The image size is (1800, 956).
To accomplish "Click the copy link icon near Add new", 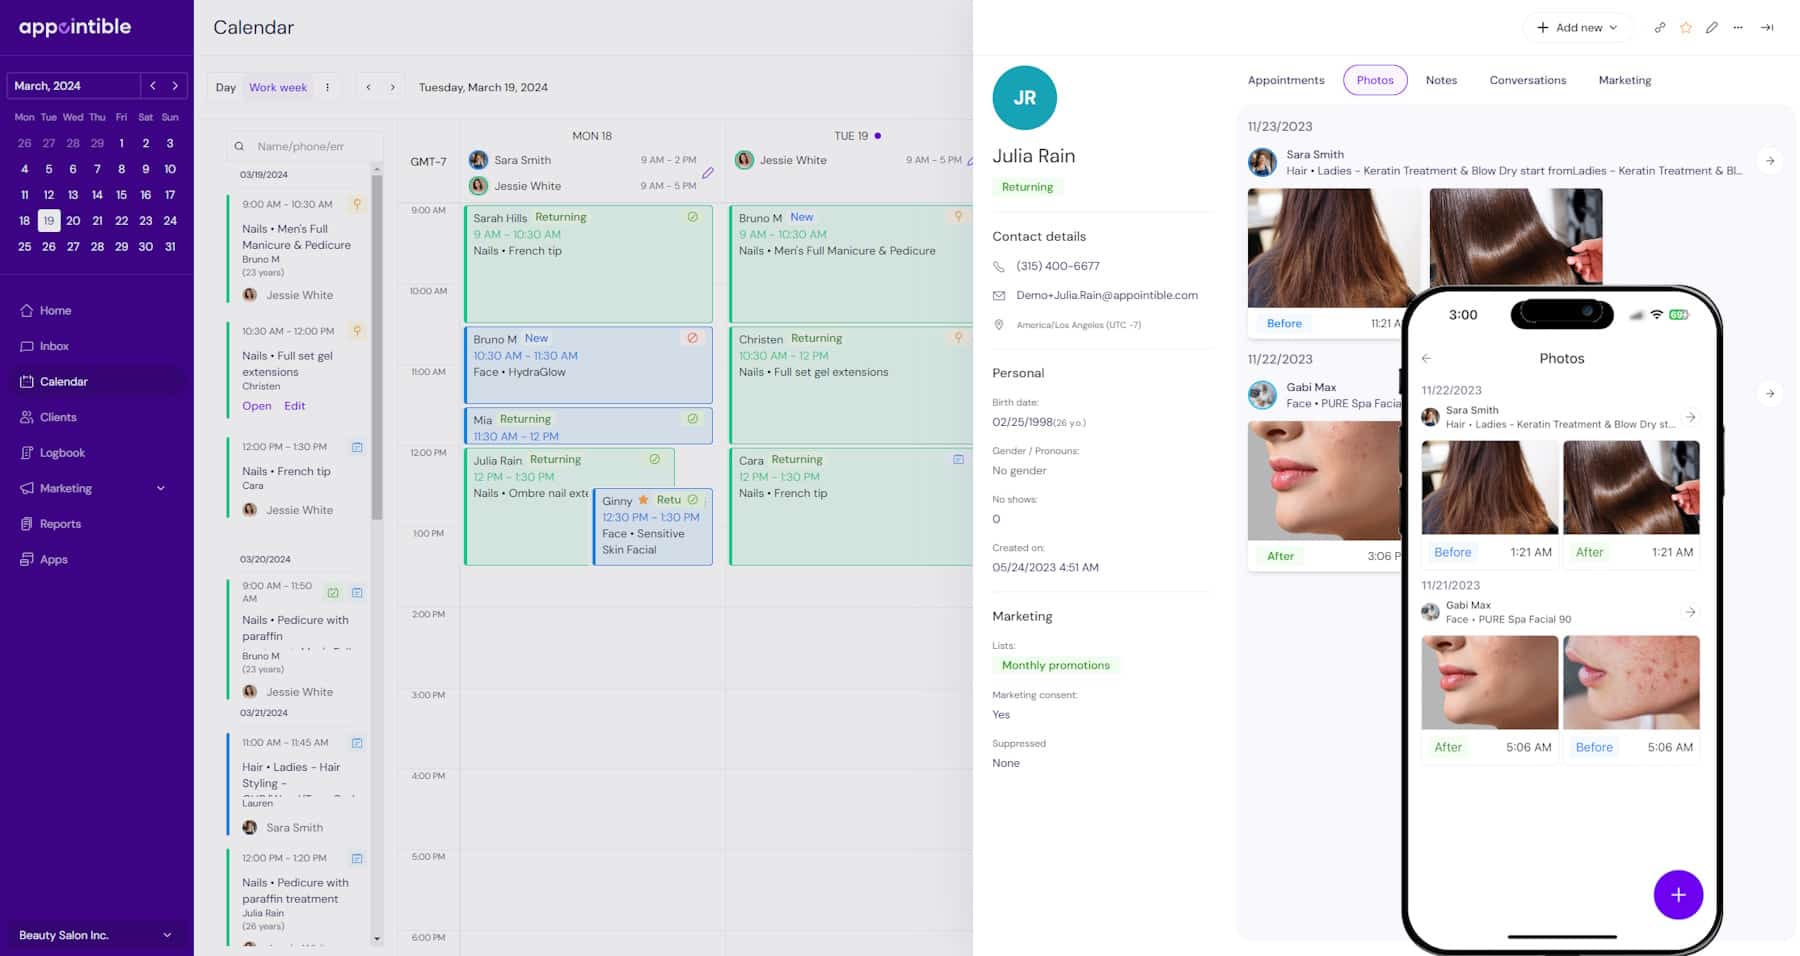I will pyautogui.click(x=1660, y=28).
